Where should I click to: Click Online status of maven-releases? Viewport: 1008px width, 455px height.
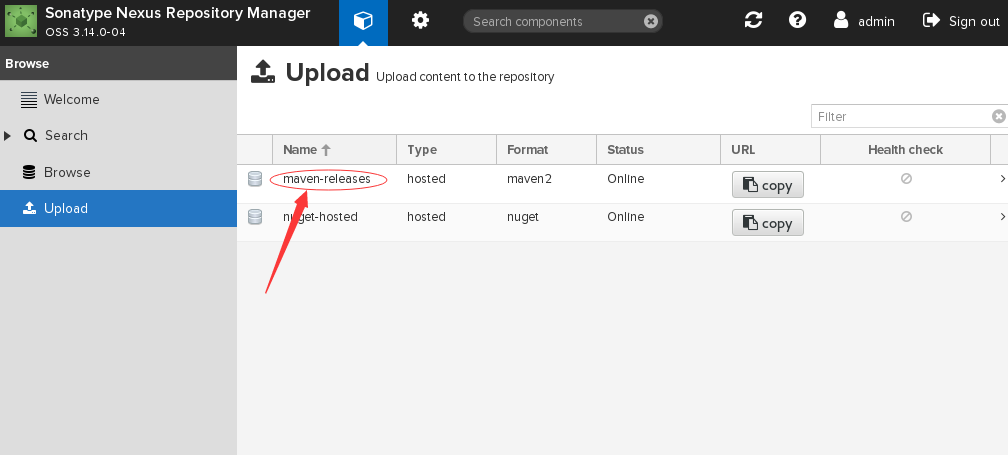[626, 179]
